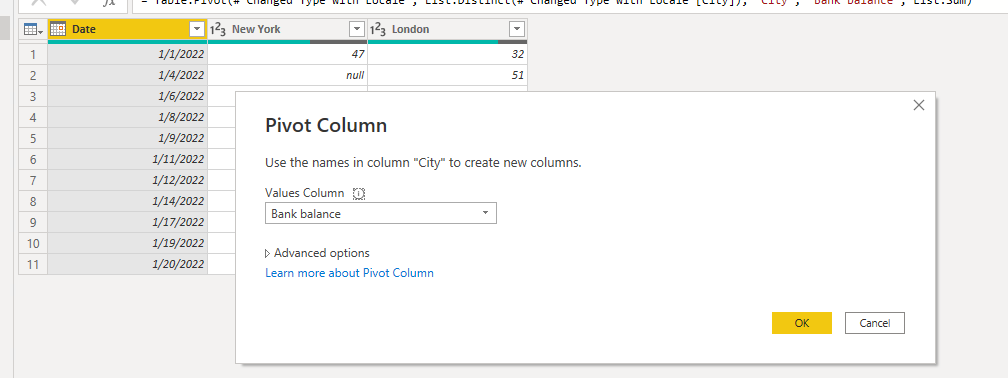This screenshot has height=378, width=1008.
Task: Select the Date column header
Action: (127, 30)
